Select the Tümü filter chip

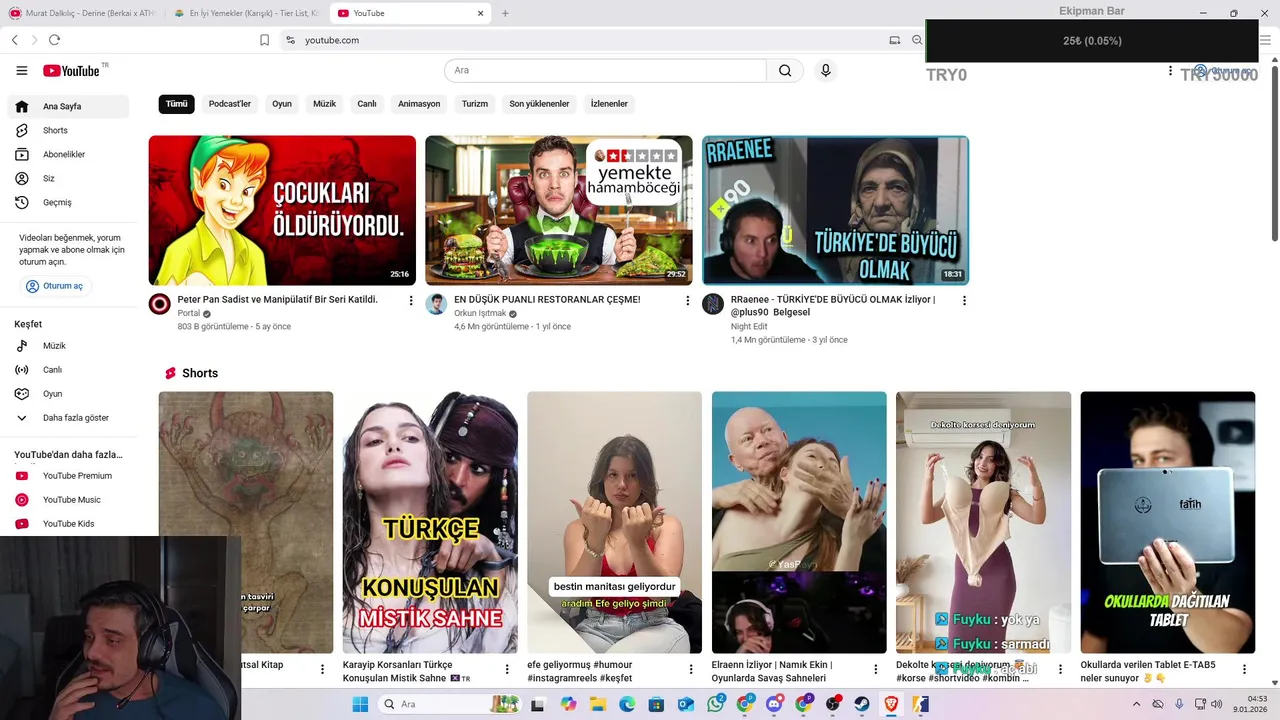point(176,104)
